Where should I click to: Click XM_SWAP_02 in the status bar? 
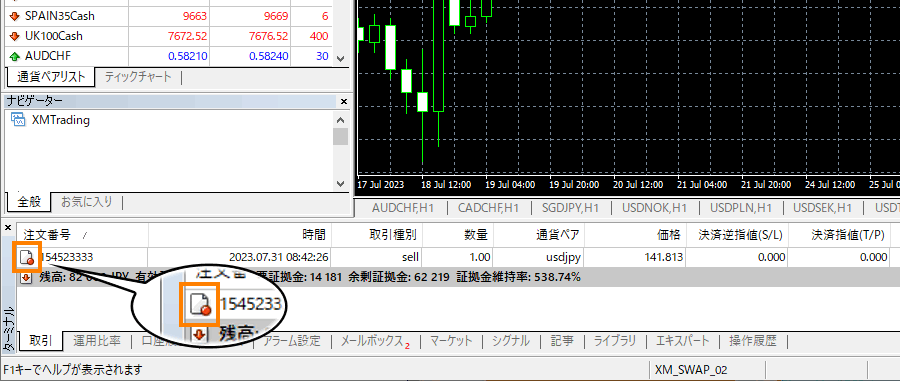coord(691,370)
